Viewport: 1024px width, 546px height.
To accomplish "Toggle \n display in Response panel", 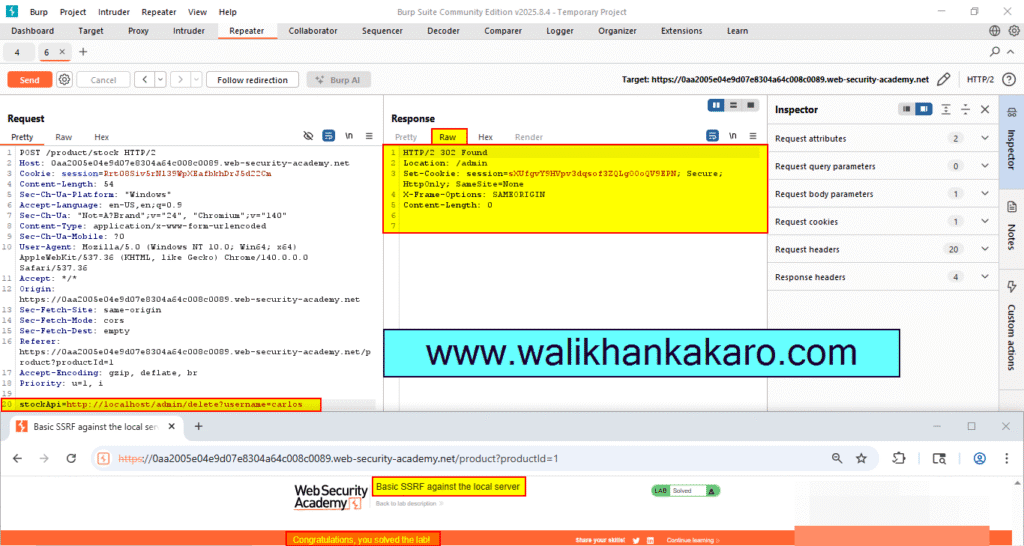I will (733, 136).
